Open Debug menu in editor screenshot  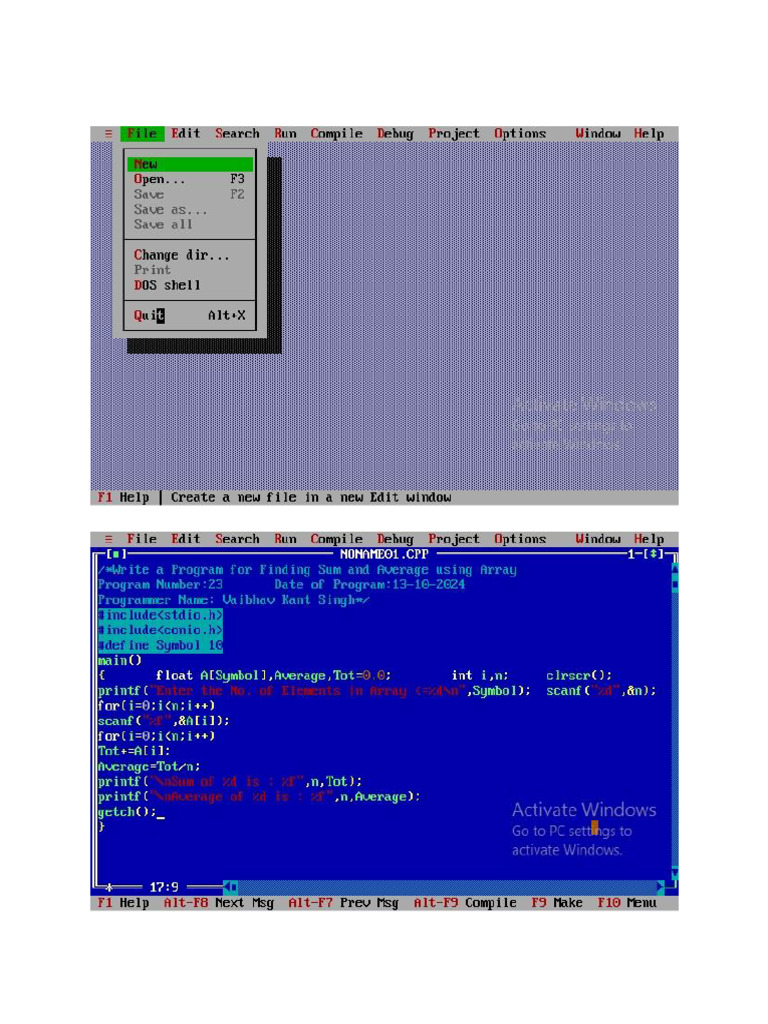click(x=395, y=539)
